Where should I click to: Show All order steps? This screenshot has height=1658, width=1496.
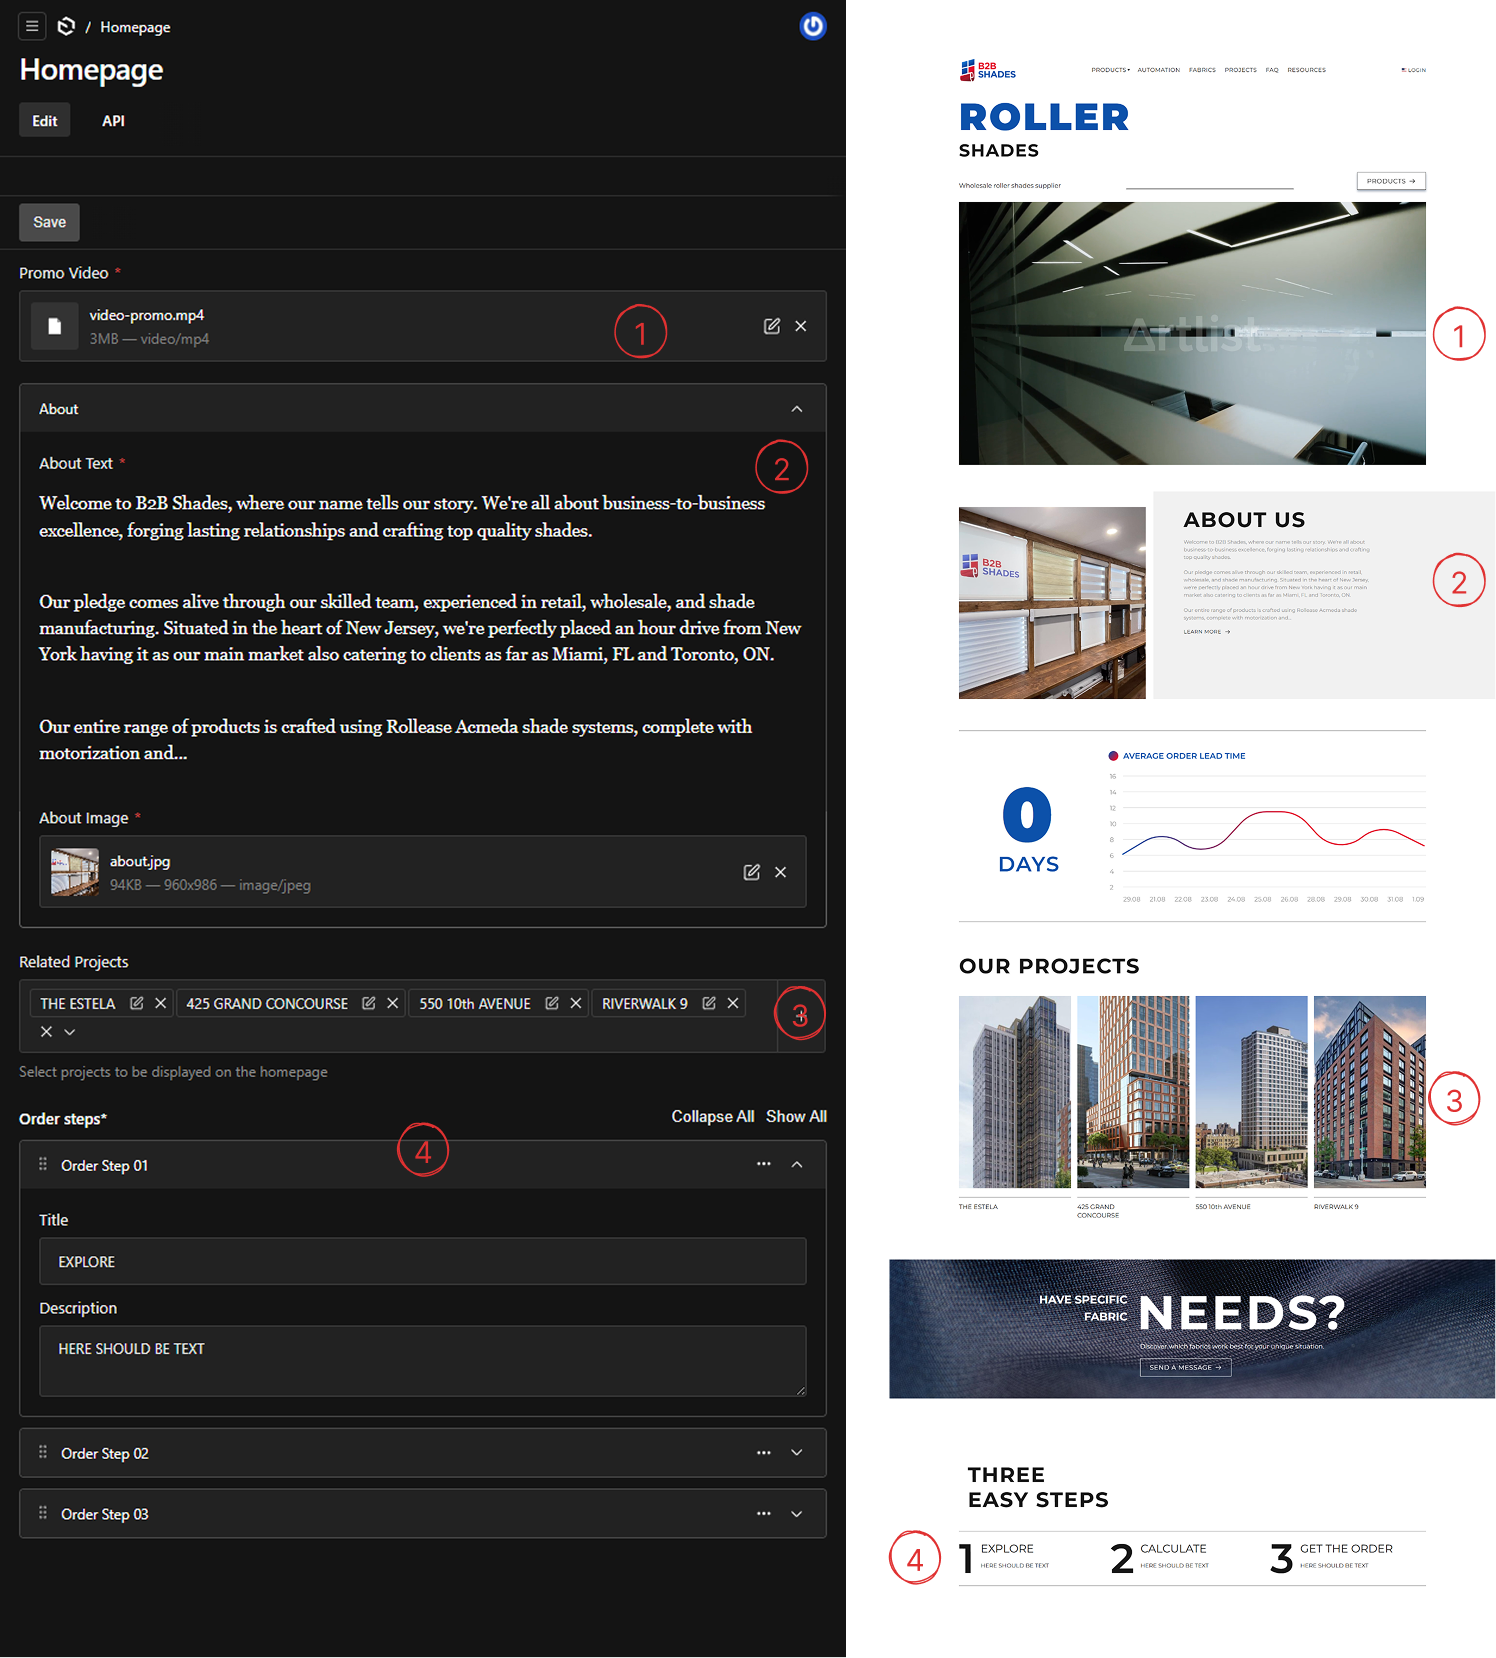tap(796, 1116)
